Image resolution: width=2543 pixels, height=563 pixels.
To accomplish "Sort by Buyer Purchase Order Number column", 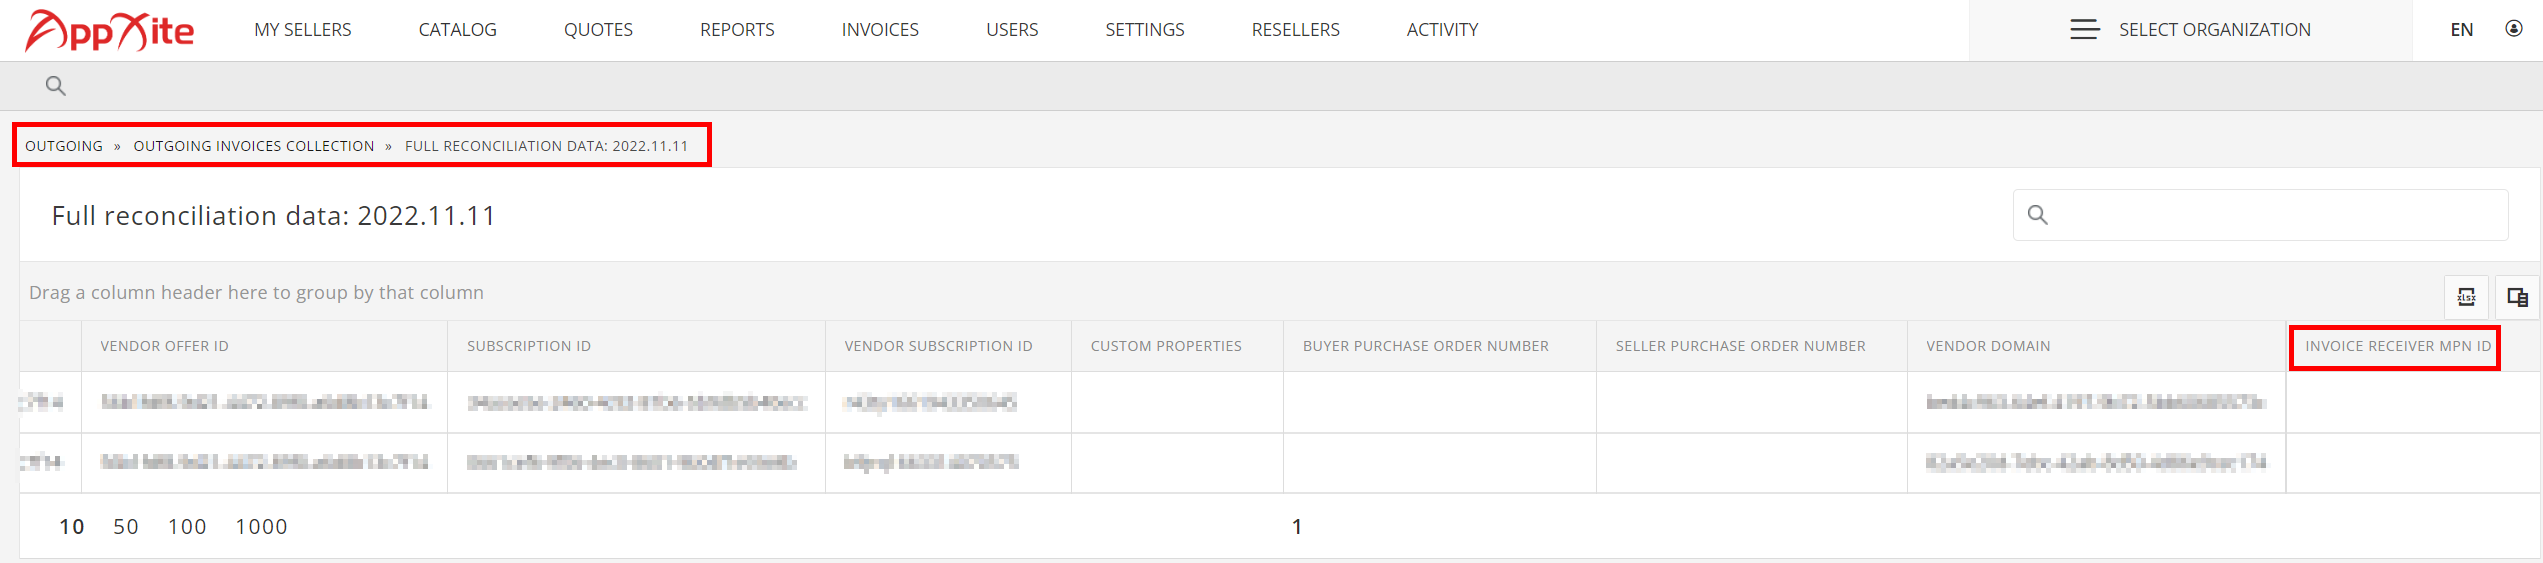I will click(1440, 346).
